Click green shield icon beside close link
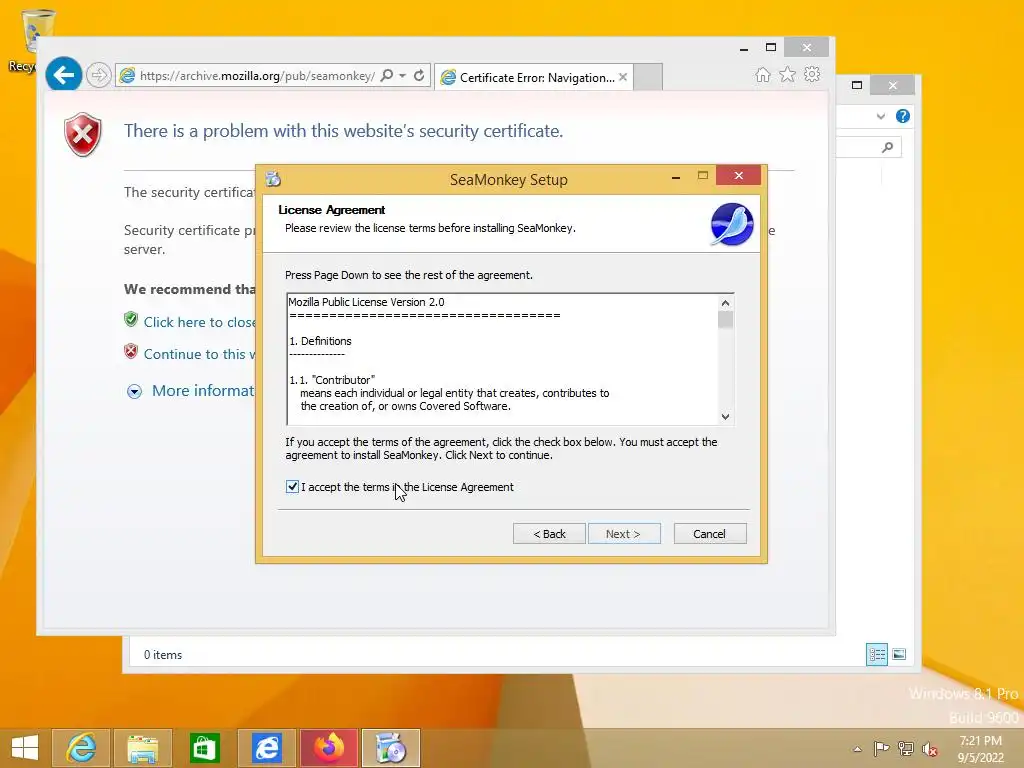The width and height of the screenshot is (1024, 768). (131, 319)
